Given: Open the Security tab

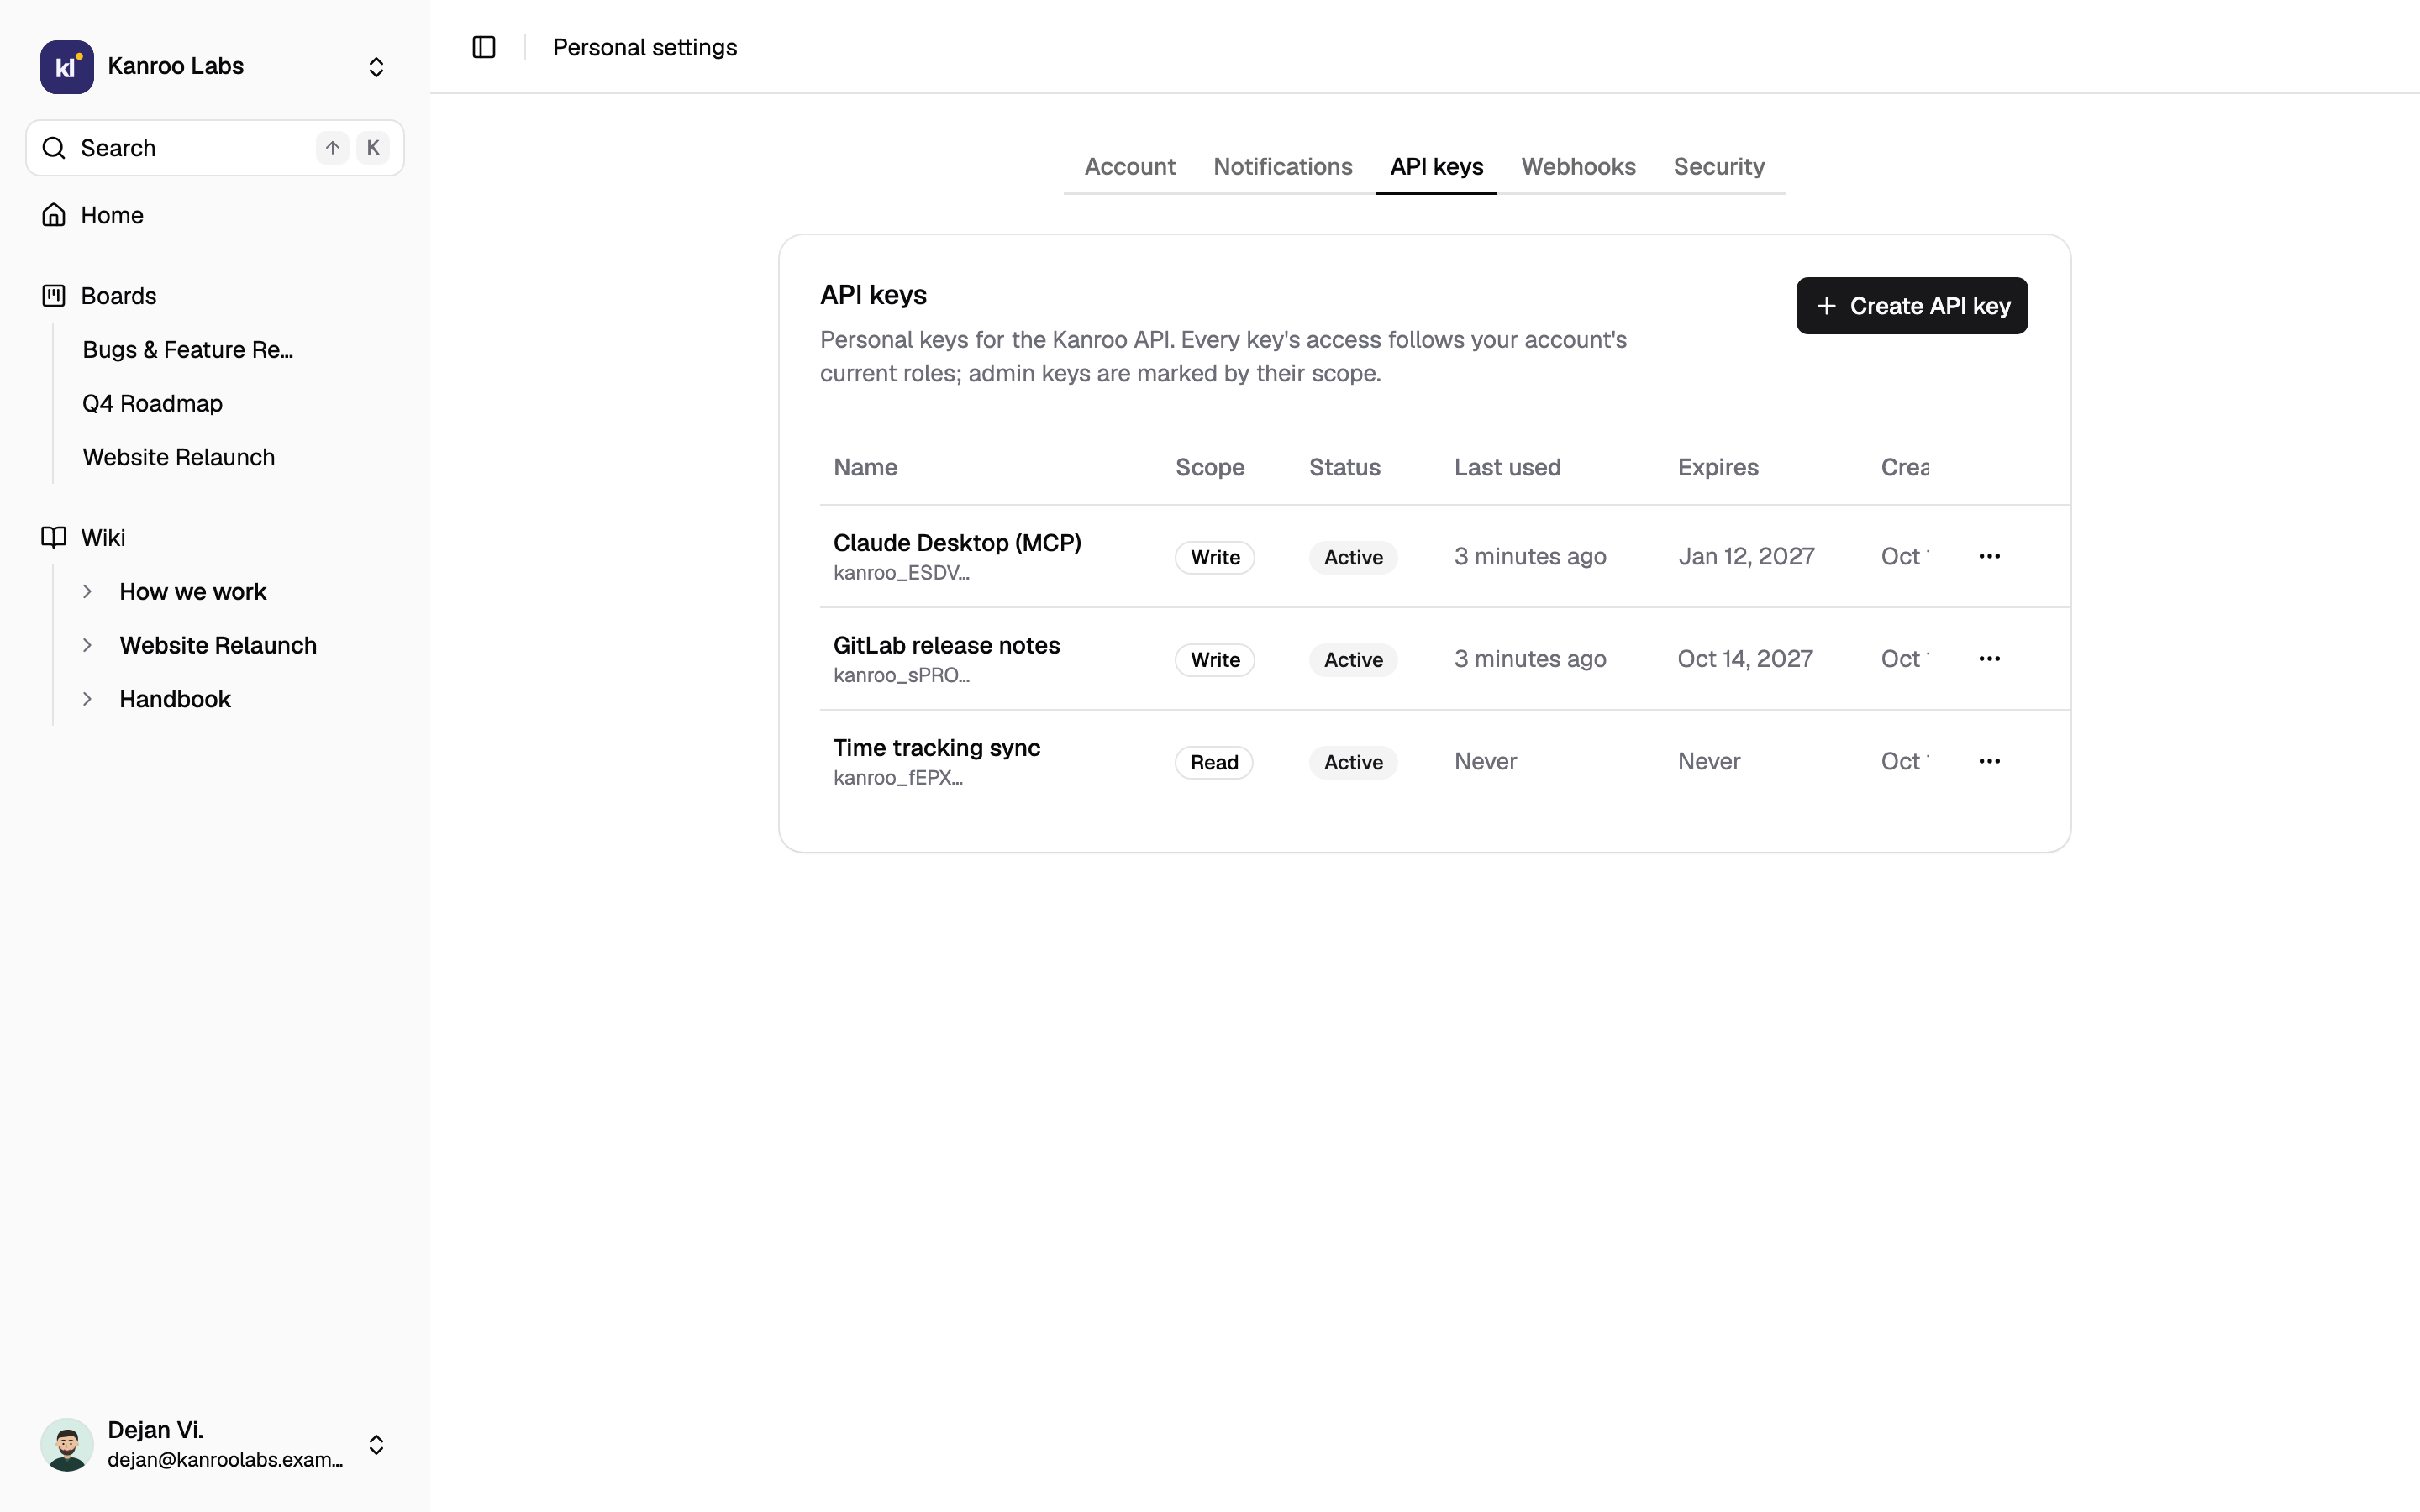Looking at the screenshot, I should [x=1719, y=167].
